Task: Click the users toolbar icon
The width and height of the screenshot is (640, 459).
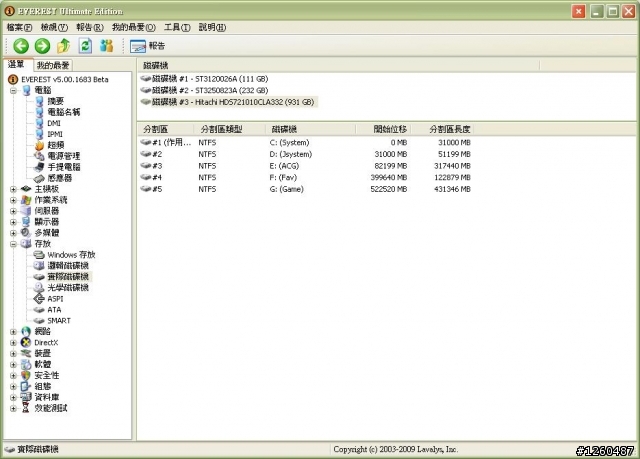Action: 107,46
